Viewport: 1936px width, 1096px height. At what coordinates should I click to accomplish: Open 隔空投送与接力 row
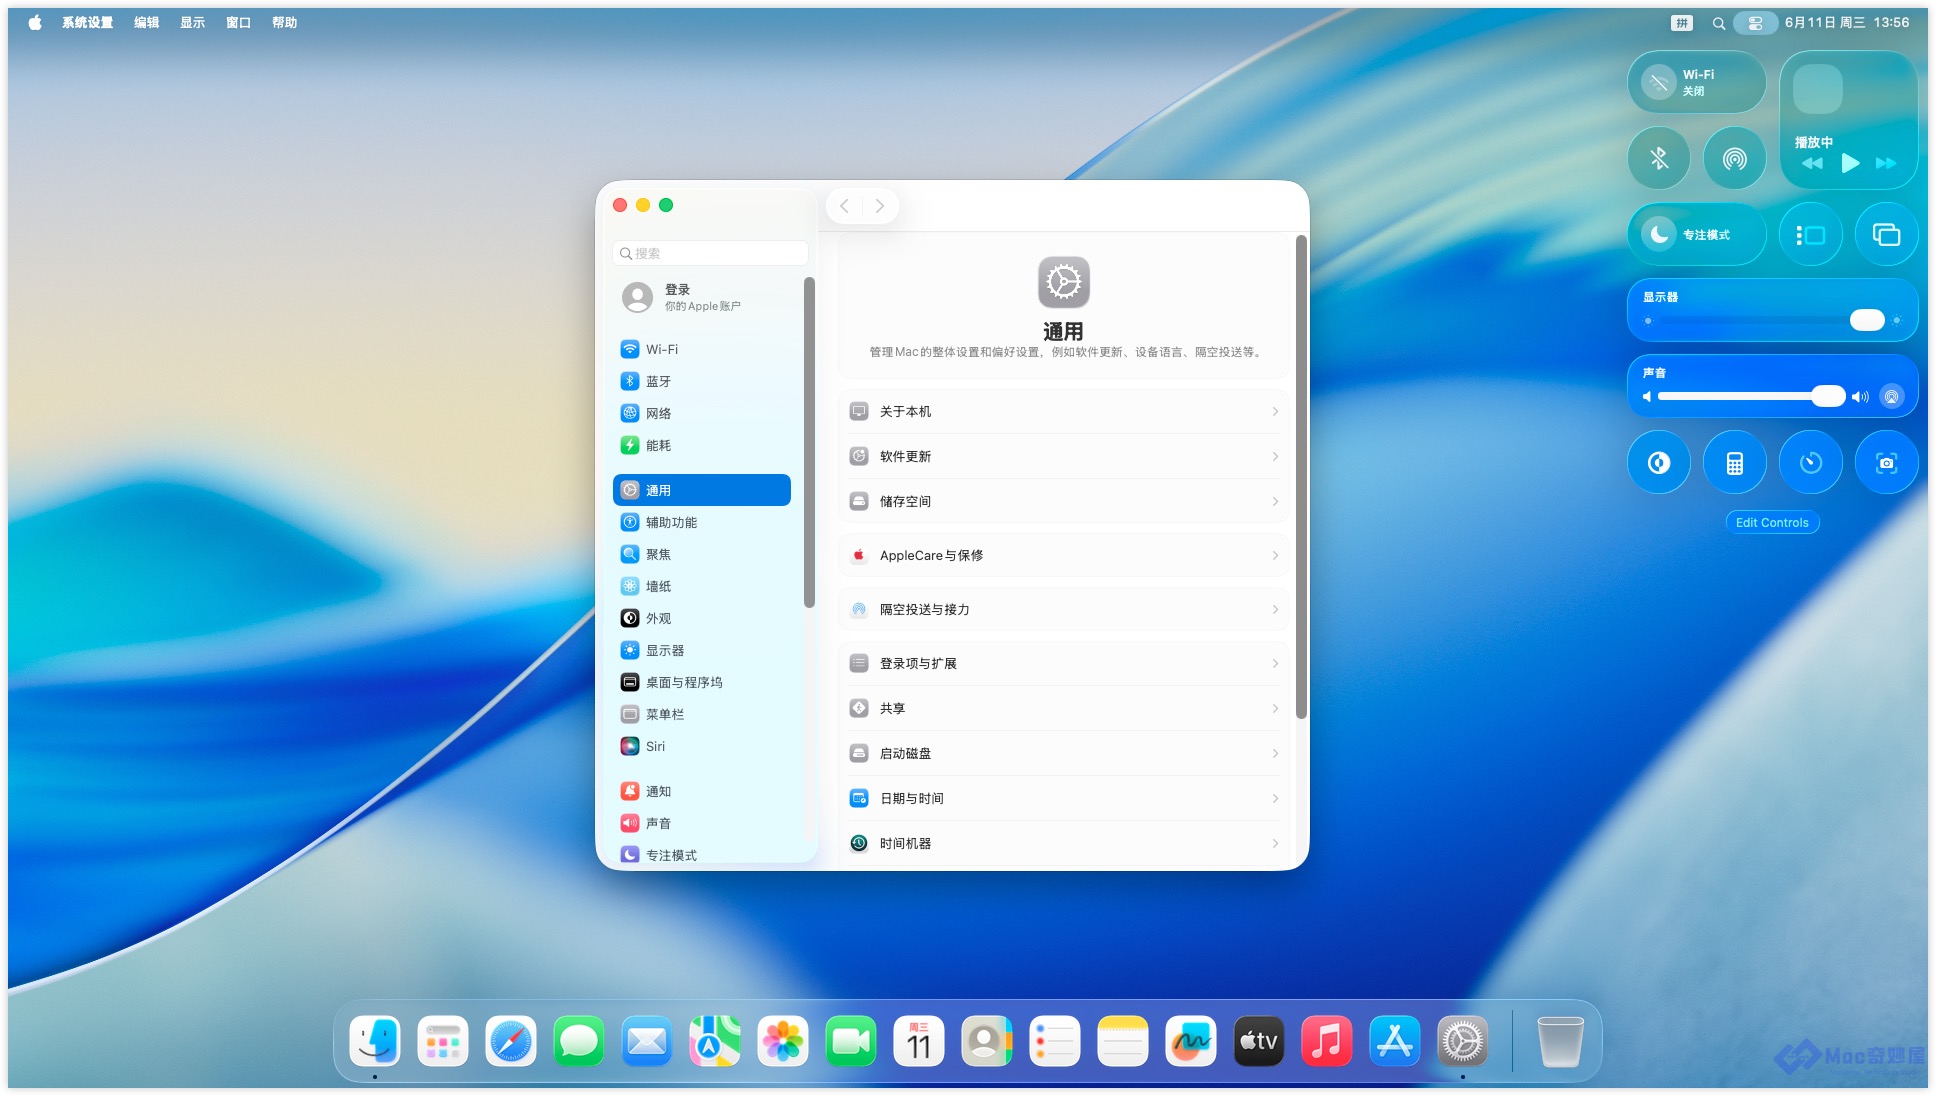click(1064, 610)
